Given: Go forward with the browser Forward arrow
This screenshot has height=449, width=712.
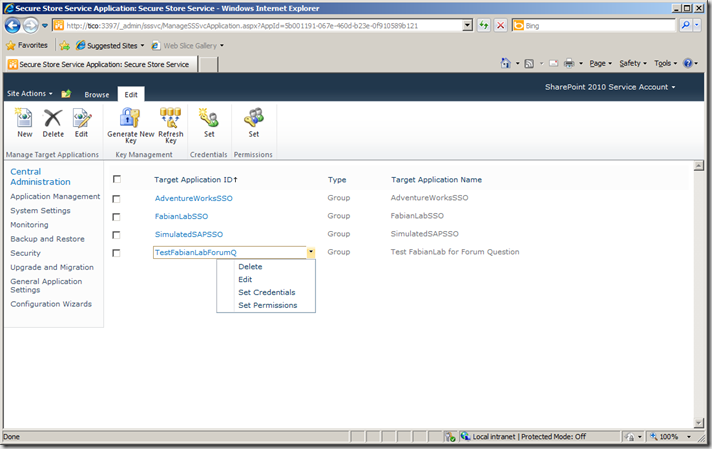Looking at the screenshot, I should pyautogui.click(x=30, y=25).
